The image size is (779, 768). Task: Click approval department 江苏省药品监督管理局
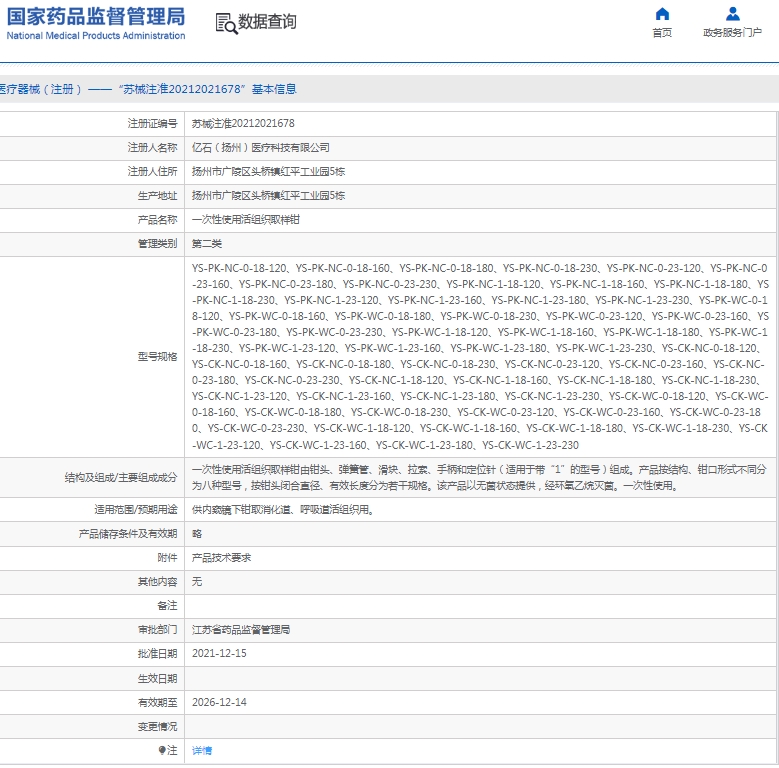[x=241, y=629]
